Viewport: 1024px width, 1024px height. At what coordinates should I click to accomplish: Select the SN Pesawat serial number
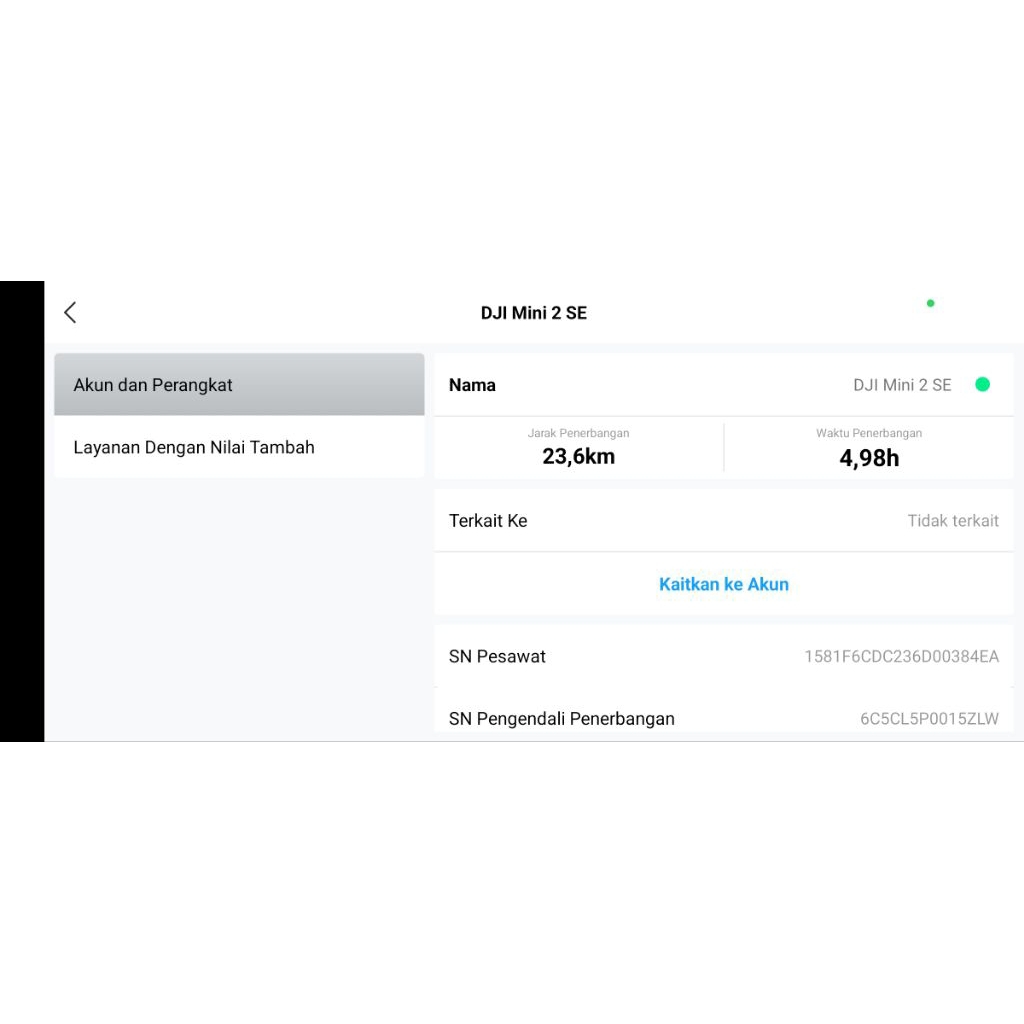point(724,657)
